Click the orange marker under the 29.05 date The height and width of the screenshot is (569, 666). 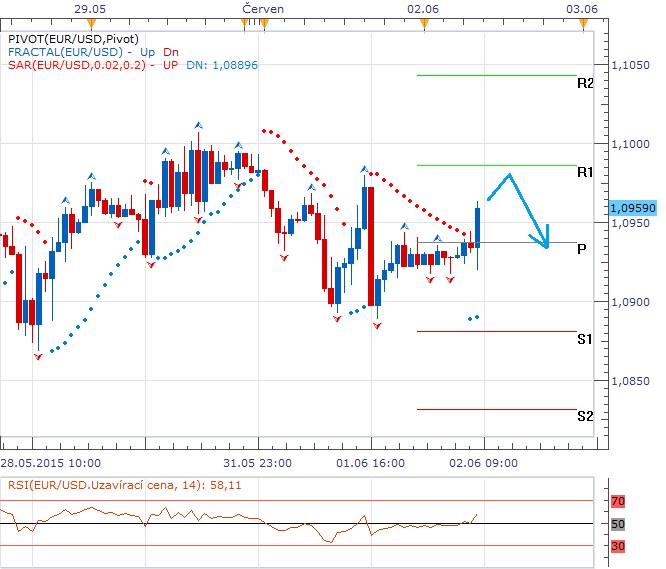[92, 23]
